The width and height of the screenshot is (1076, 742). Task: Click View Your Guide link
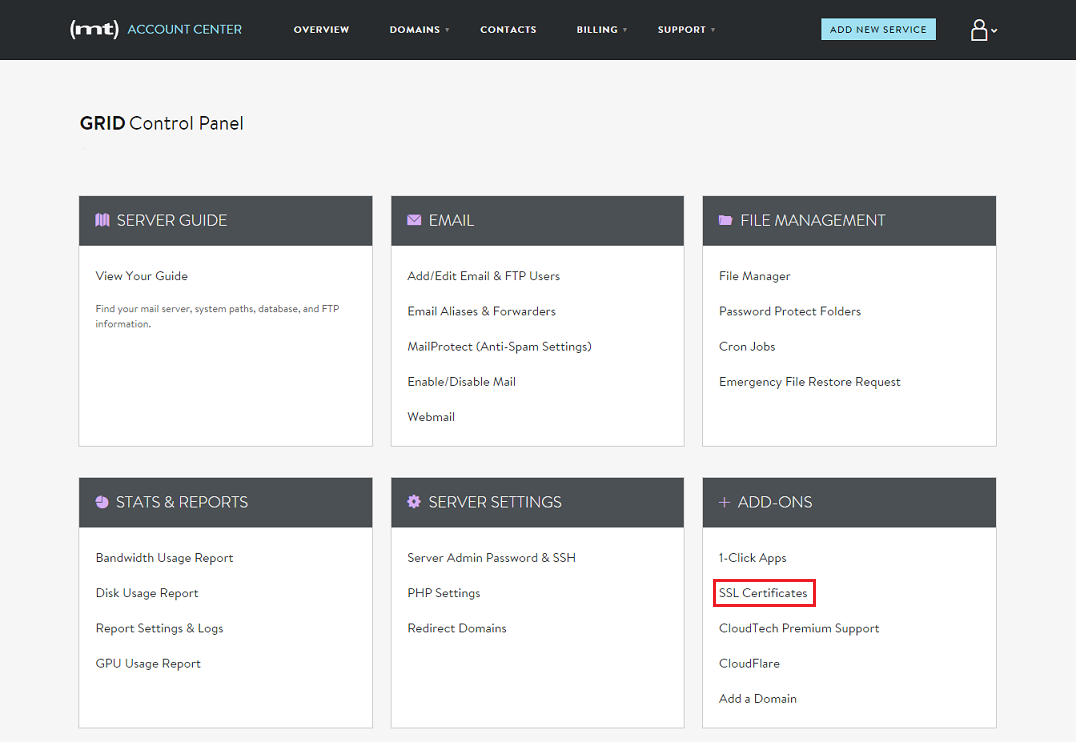click(x=141, y=276)
